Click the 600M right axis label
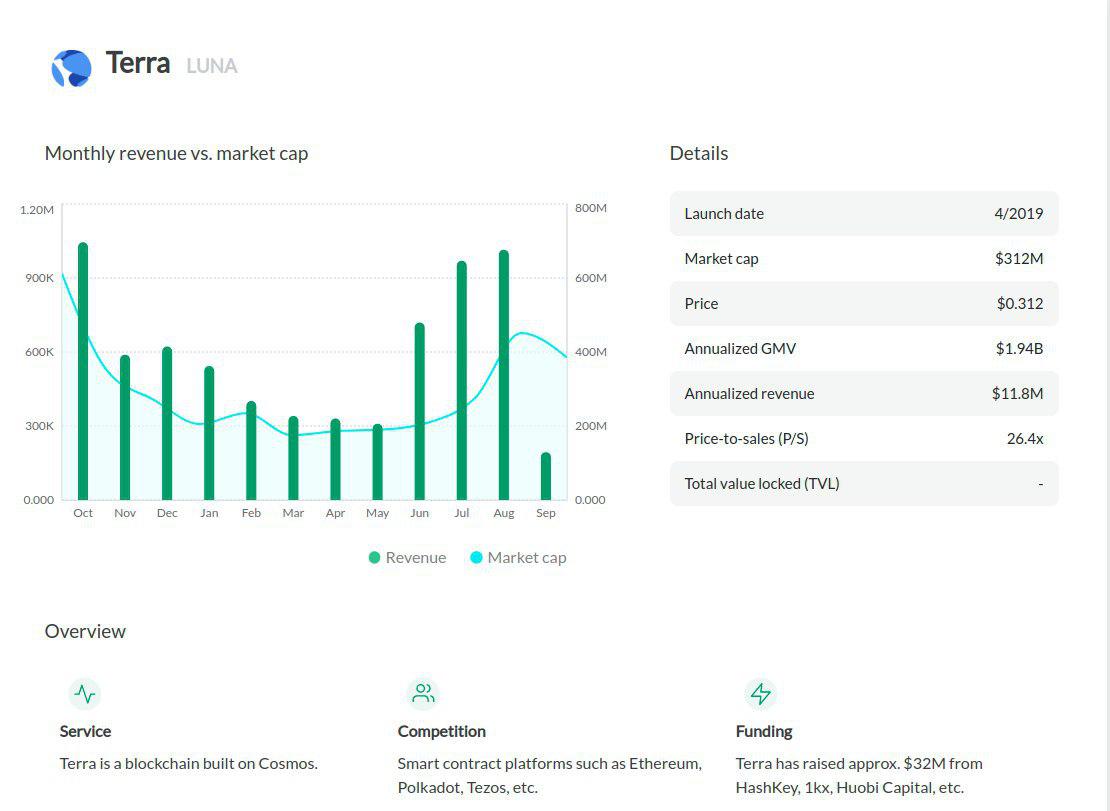This screenshot has width=1110, height=811. (591, 278)
